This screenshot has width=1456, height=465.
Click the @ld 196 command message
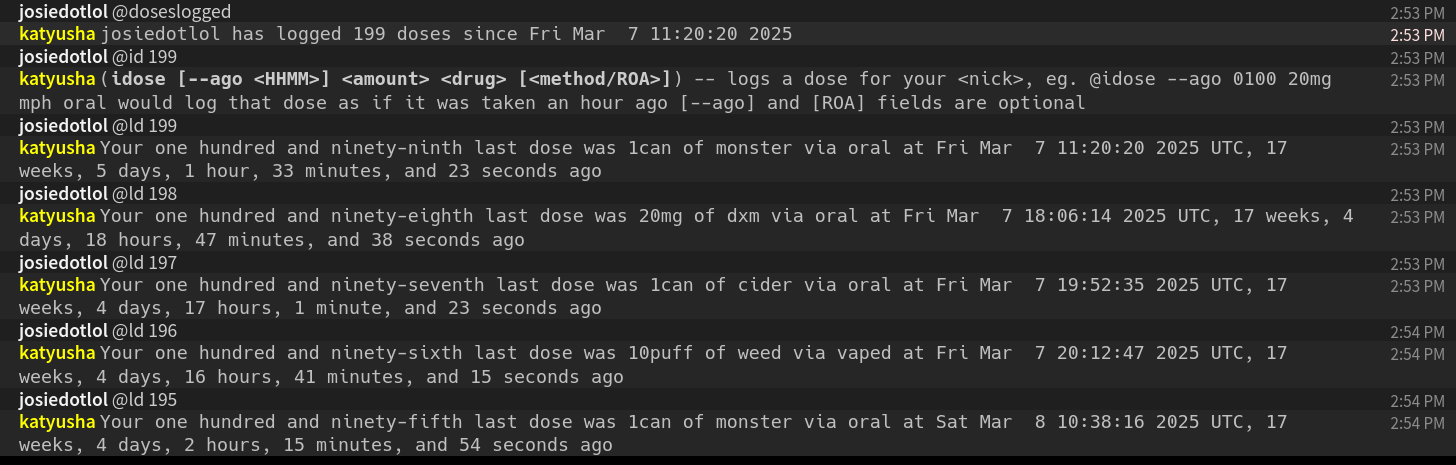[x=144, y=331]
